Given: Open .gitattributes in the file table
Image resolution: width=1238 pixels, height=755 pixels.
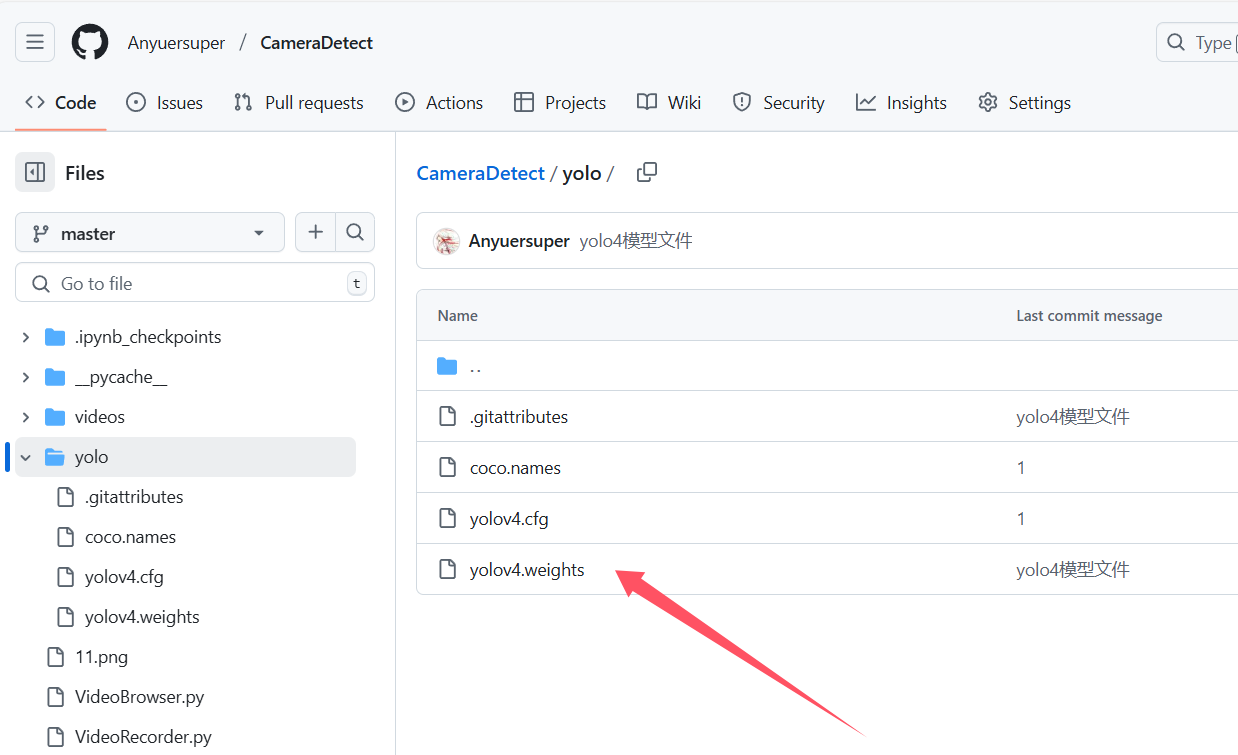Looking at the screenshot, I should 519,417.
